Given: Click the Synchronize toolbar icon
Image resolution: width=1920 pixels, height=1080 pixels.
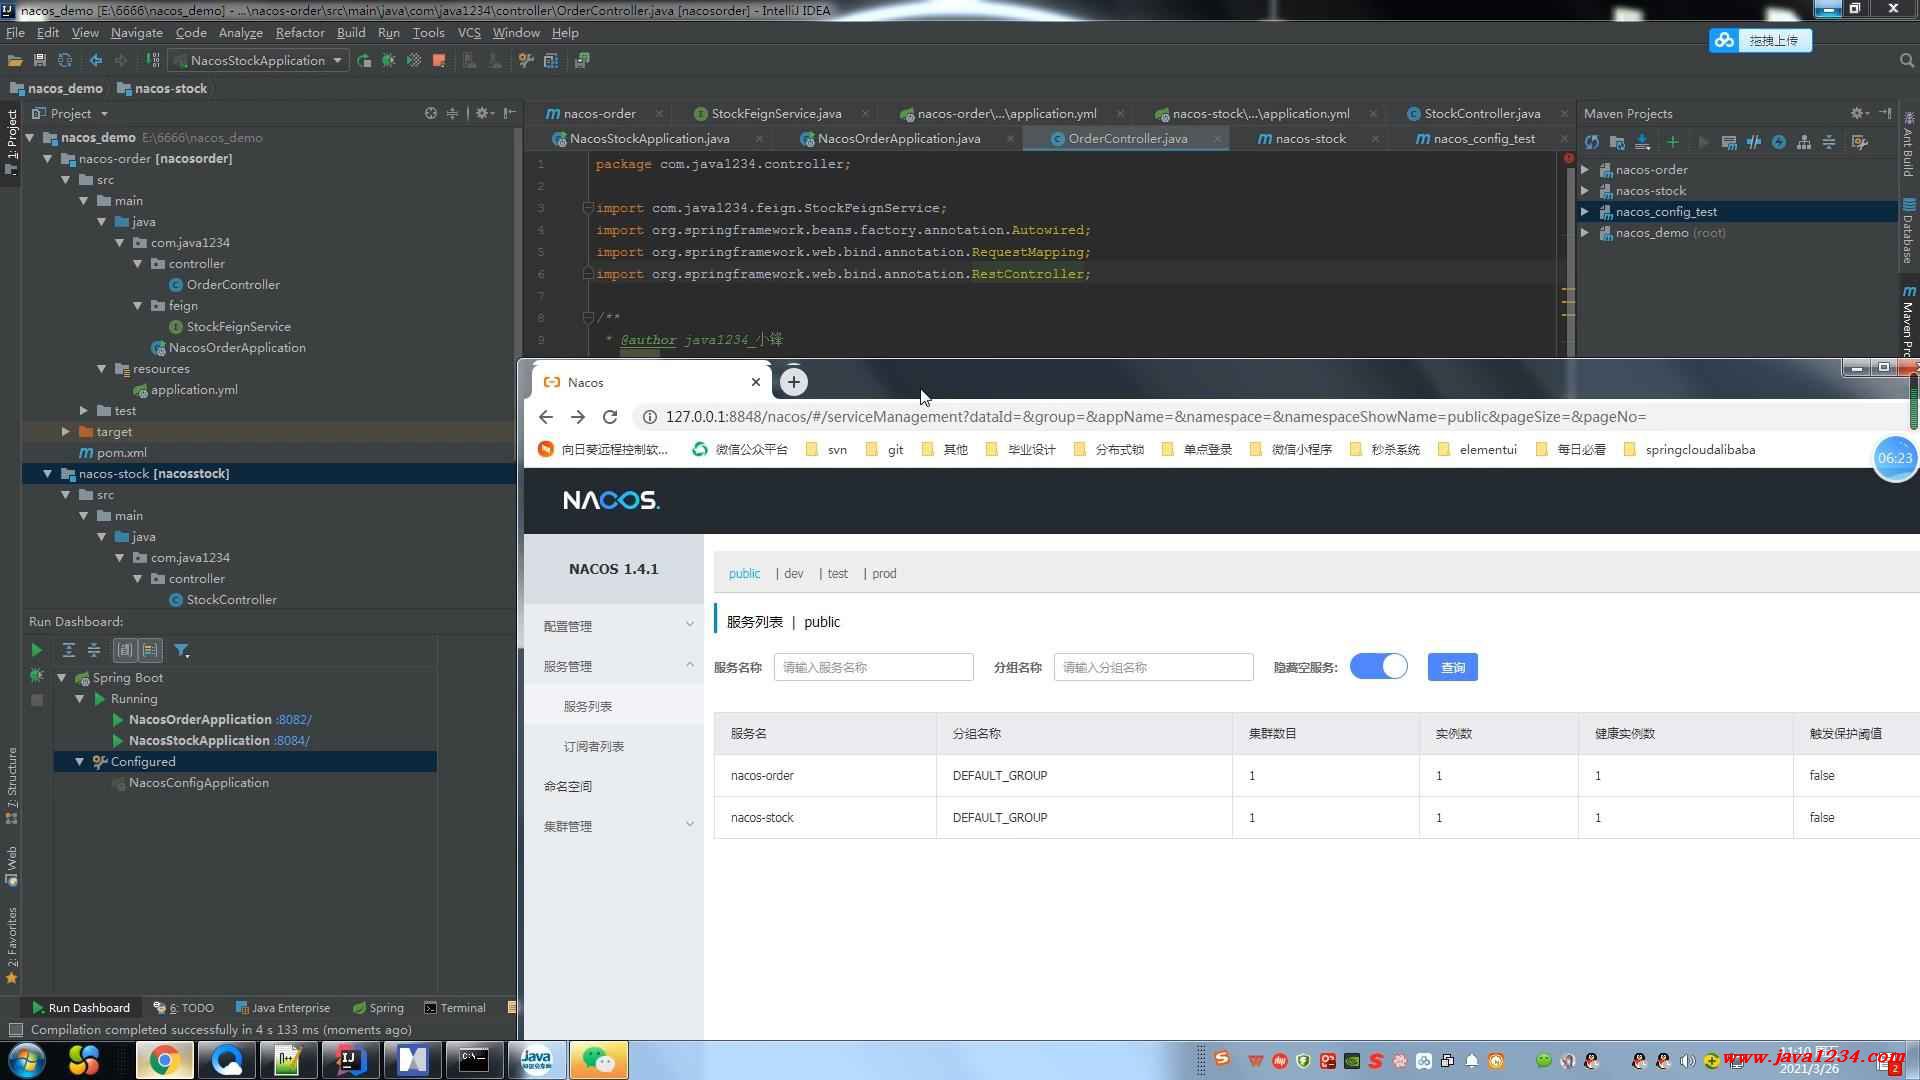Looking at the screenshot, I should coord(65,61).
